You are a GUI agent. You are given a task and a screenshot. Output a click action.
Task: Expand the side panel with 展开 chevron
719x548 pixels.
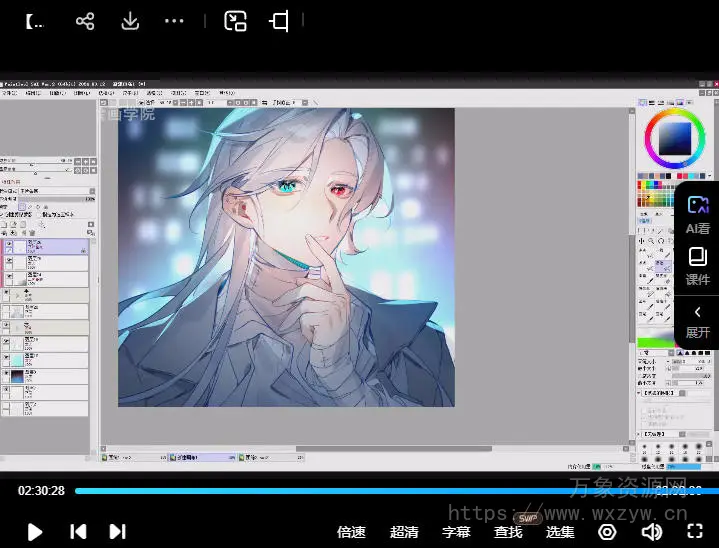[x=697, y=320]
